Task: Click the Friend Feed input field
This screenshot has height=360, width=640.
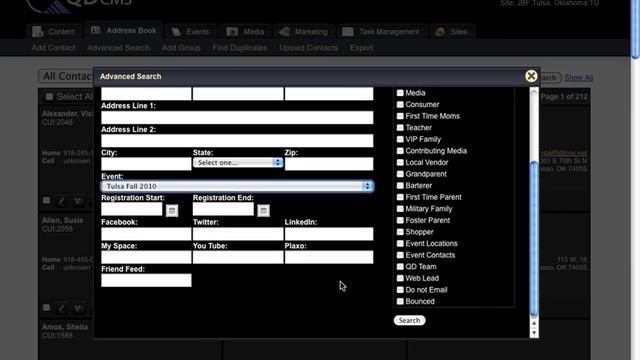Action: (x=146, y=280)
